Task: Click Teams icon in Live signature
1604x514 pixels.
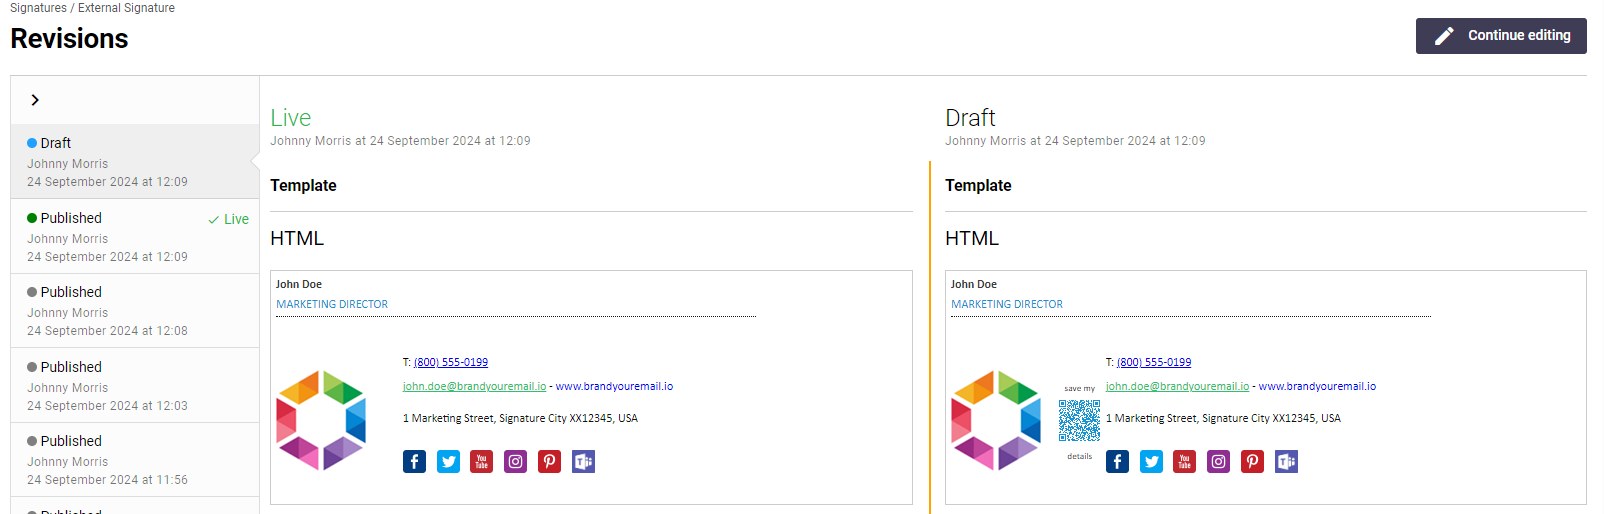Action: pyautogui.click(x=583, y=461)
